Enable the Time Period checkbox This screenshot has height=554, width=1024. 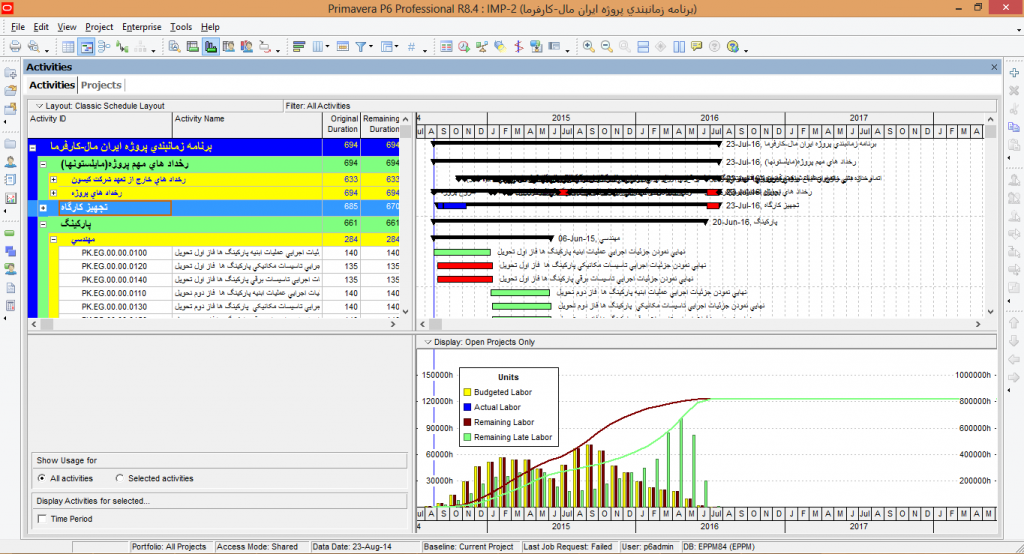42,518
